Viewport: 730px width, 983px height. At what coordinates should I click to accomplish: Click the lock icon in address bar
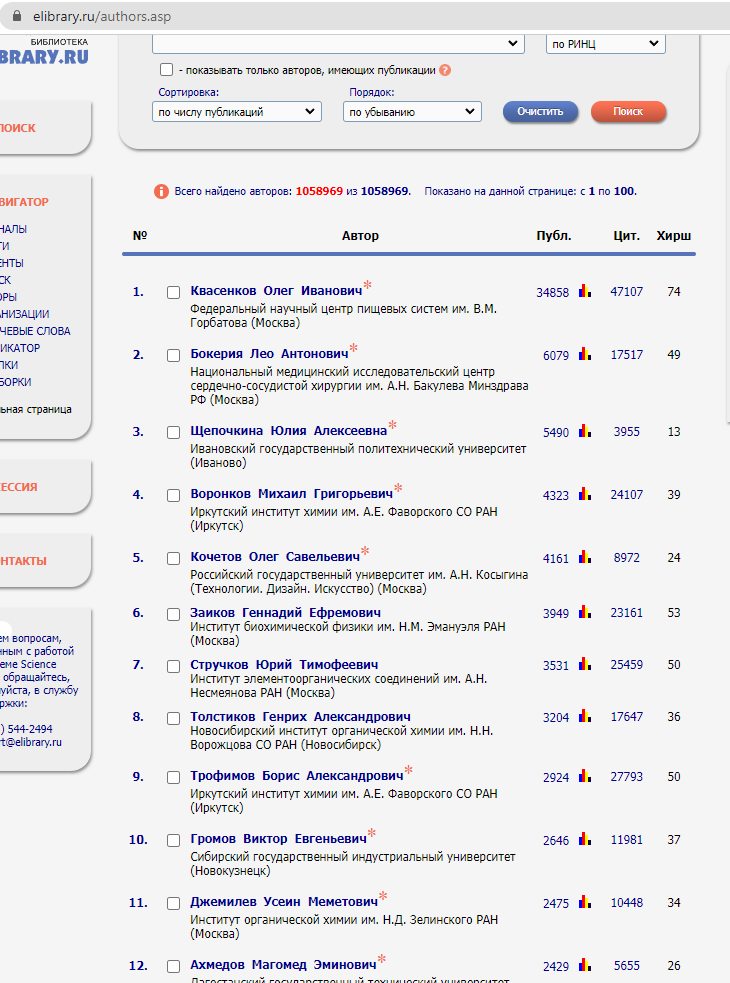(x=17, y=16)
